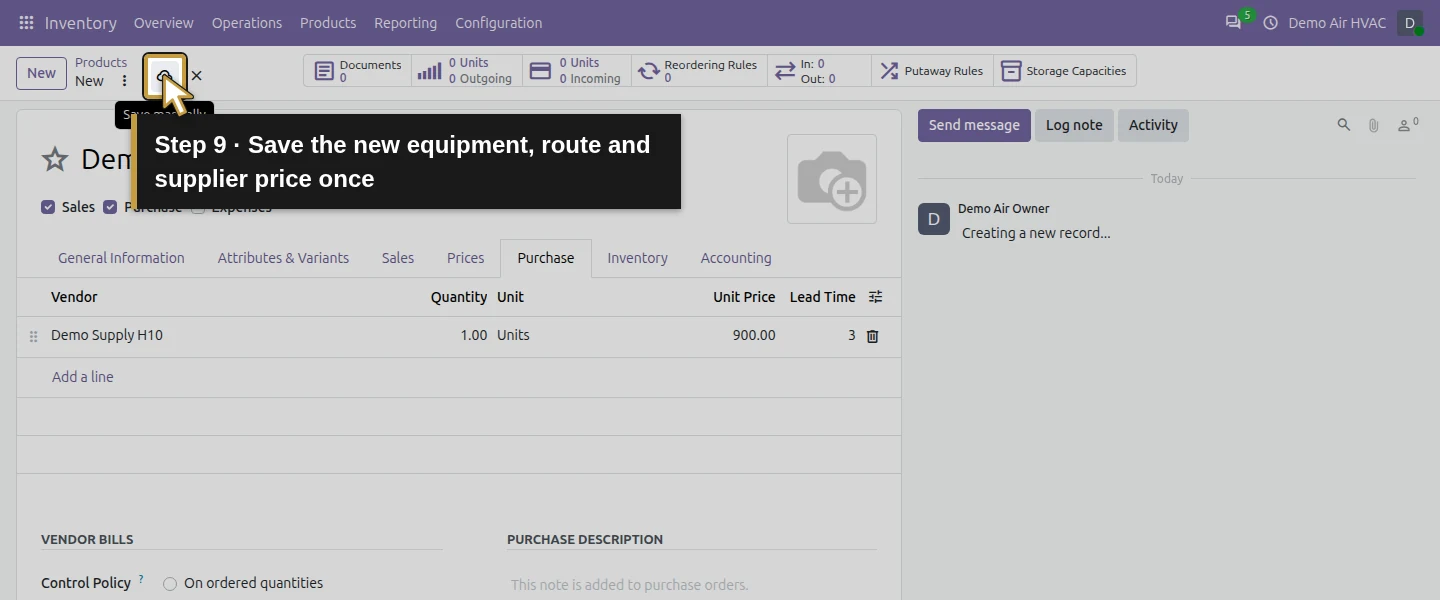The image size is (1440, 600).
Task: Edit the lead time value 3
Action: (822, 336)
